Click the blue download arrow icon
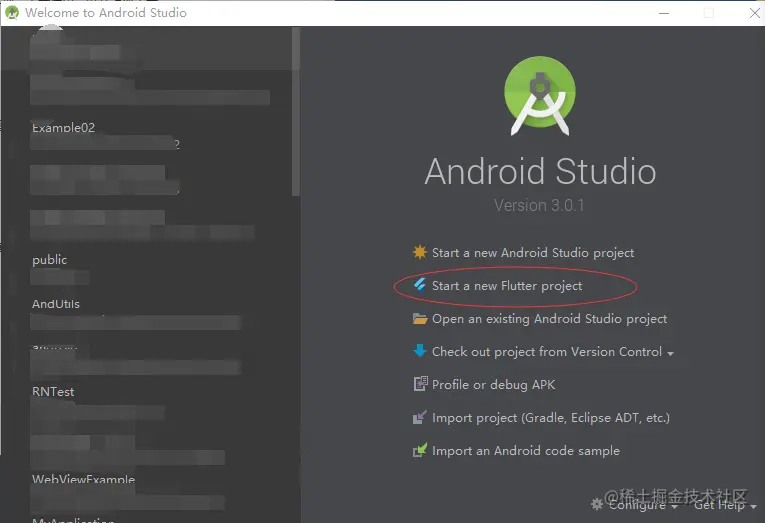The height and width of the screenshot is (523, 765). click(x=420, y=351)
